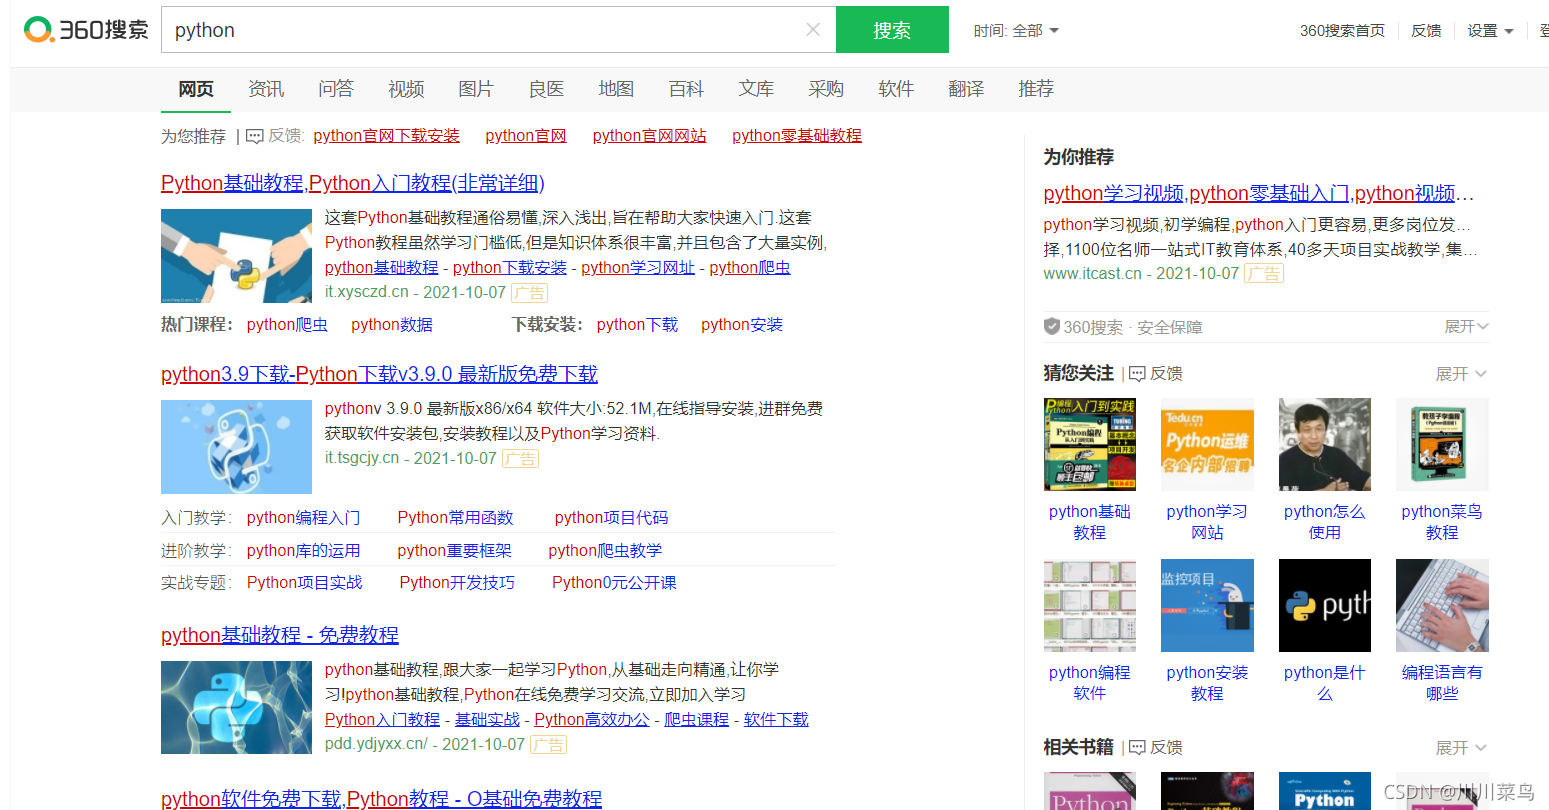Click the pdd.ydjyxx.cn/ result URL
Image resolution: width=1549 pixels, height=810 pixels.
[376, 744]
